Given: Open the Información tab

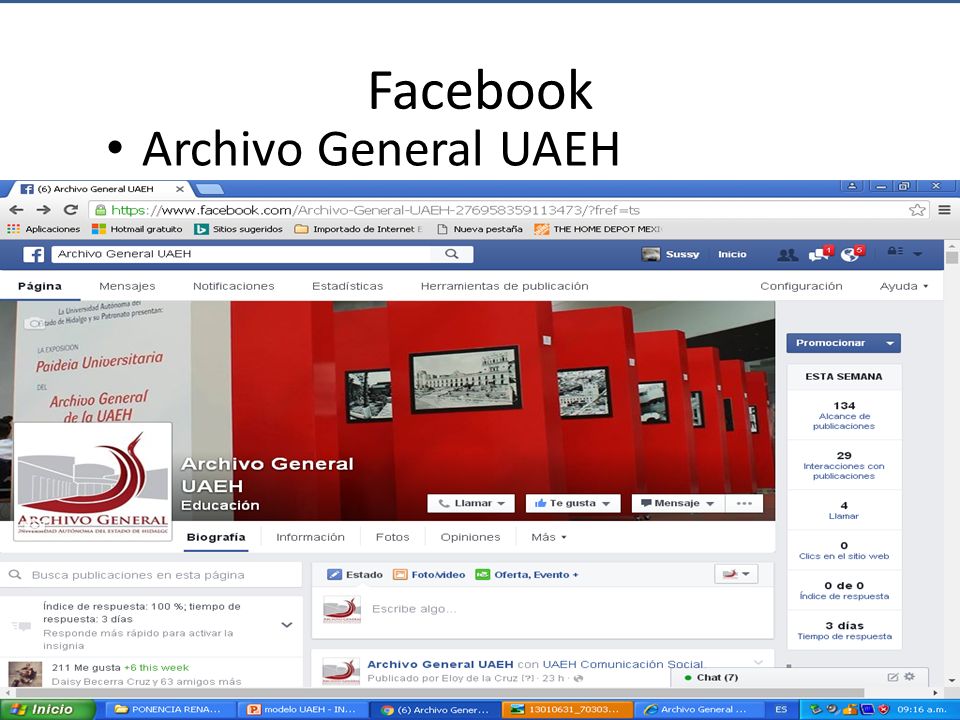Looking at the screenshot, I should 310,537.
